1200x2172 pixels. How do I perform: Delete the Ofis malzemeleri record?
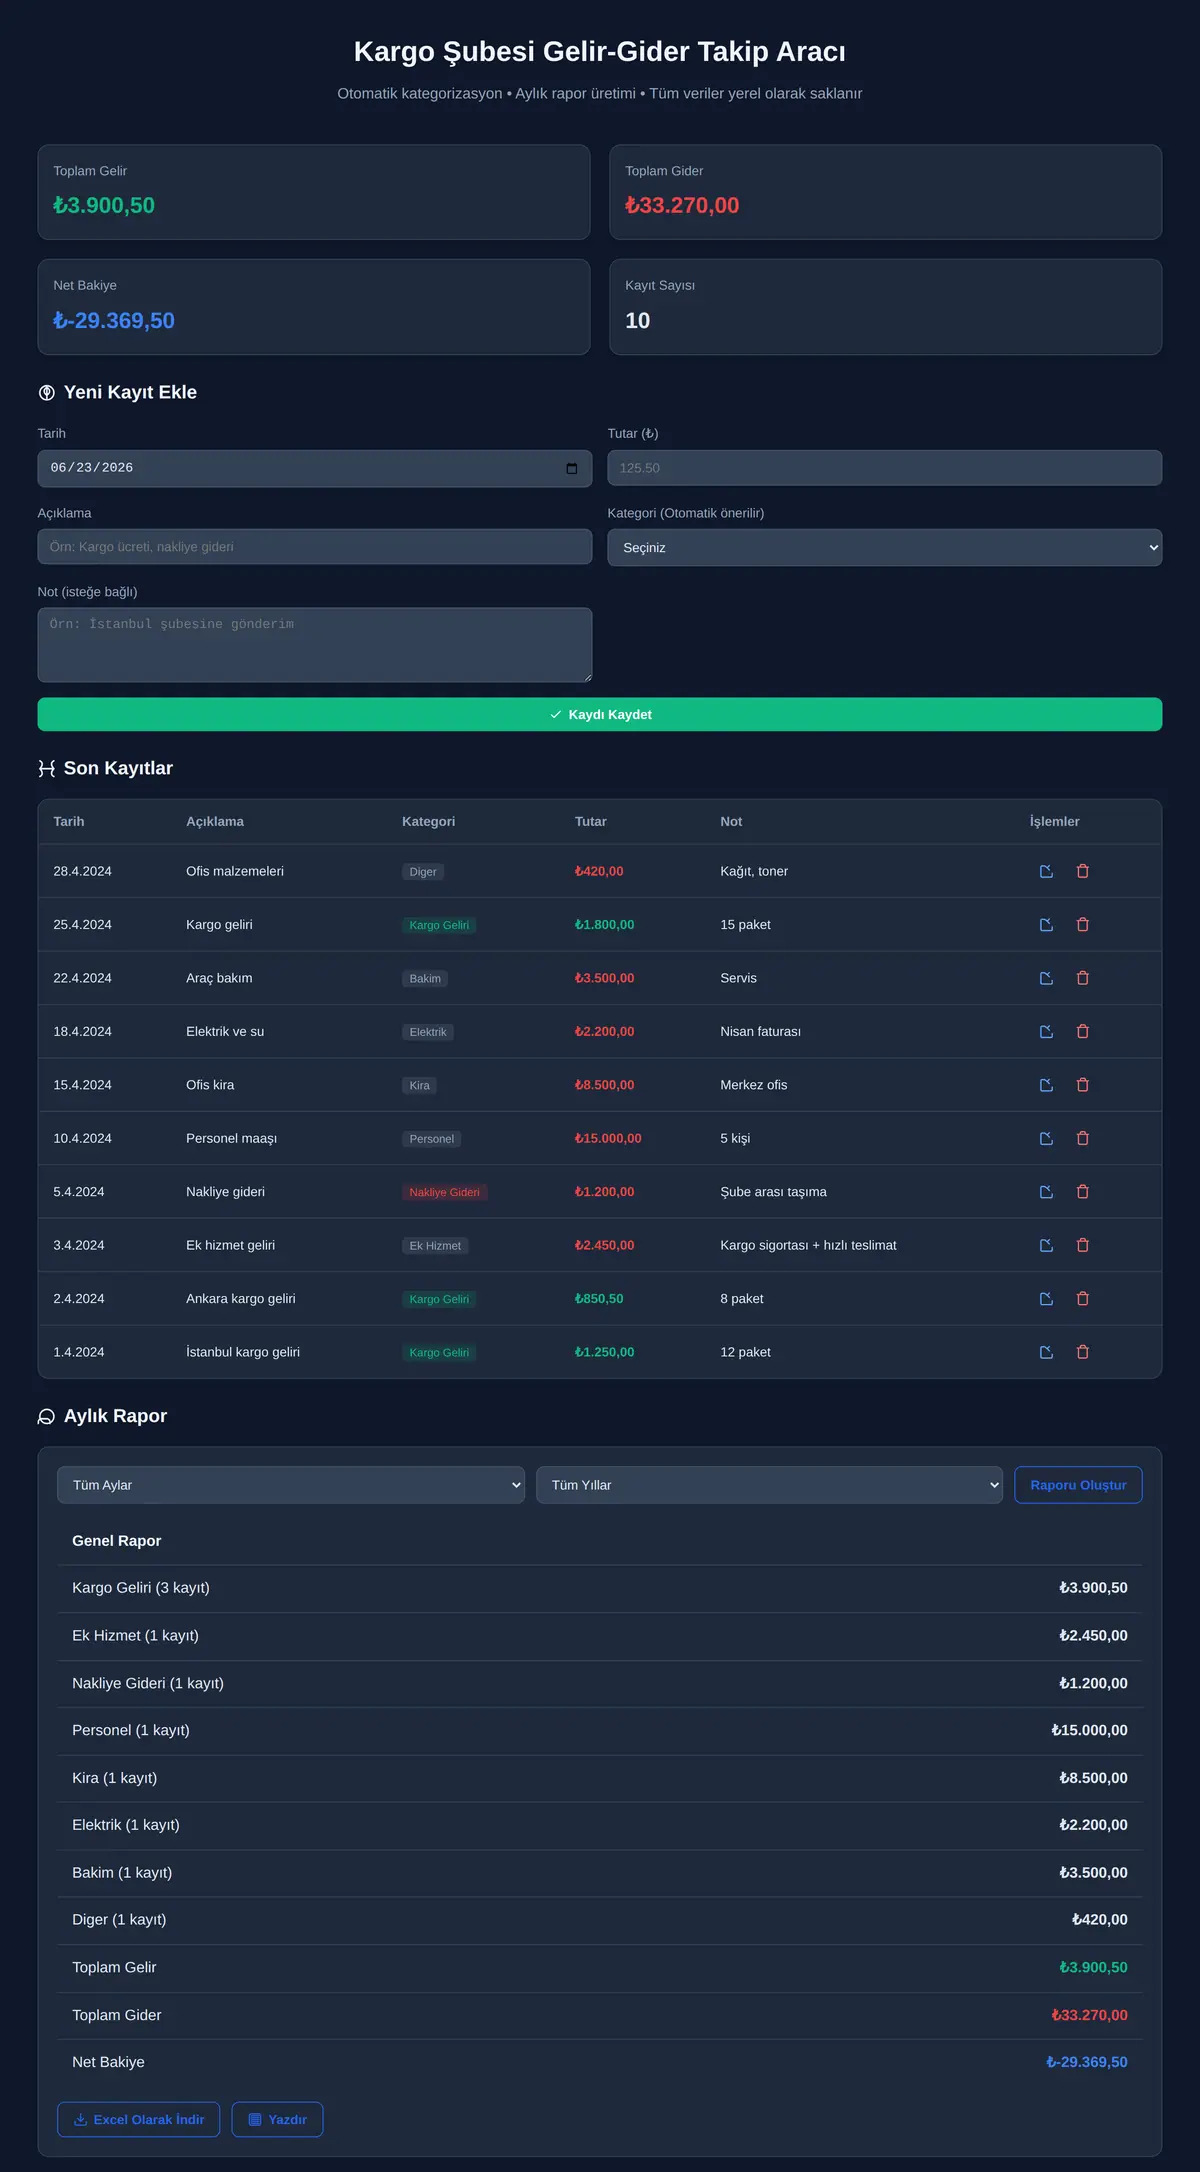[1082, 871]
